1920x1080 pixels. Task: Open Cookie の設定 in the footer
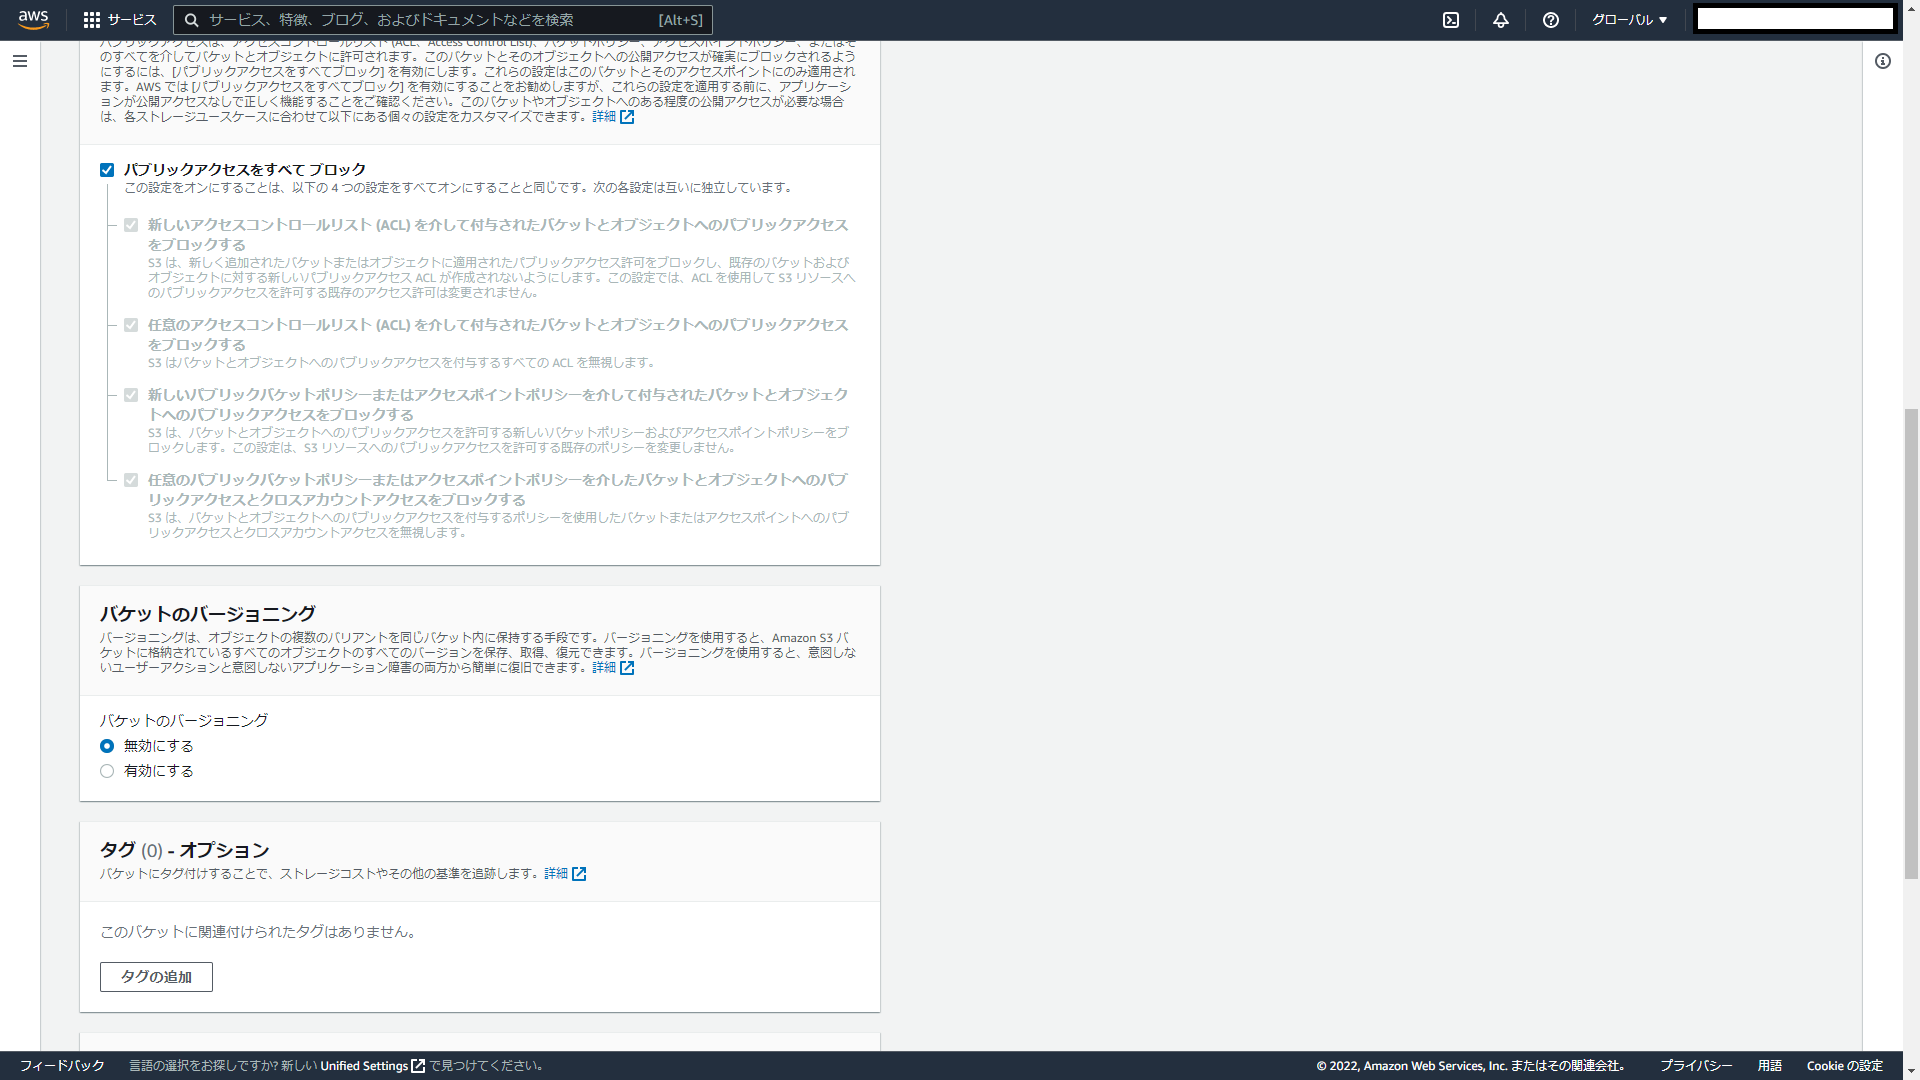pos(1845,1065)
